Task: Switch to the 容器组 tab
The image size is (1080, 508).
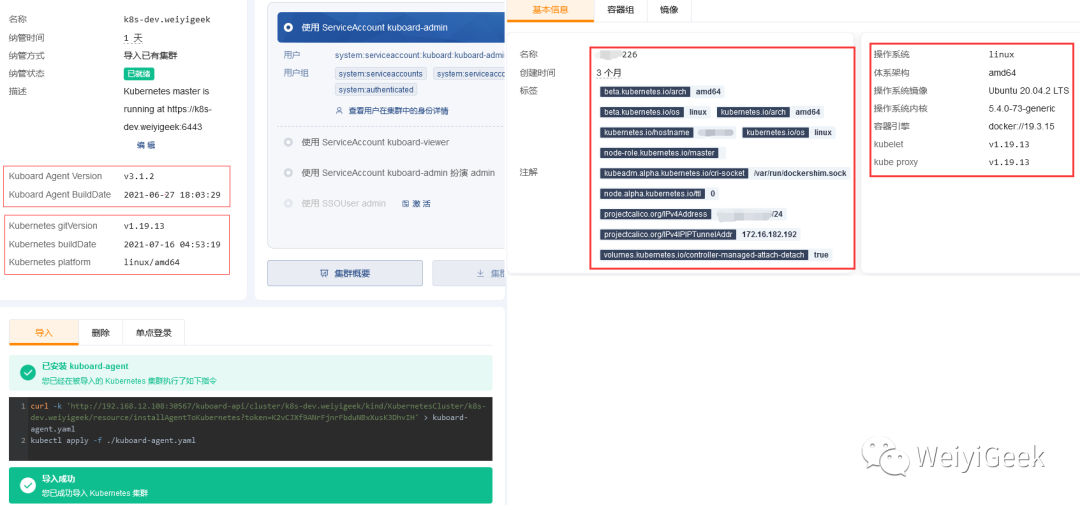Action: (621, 10)
